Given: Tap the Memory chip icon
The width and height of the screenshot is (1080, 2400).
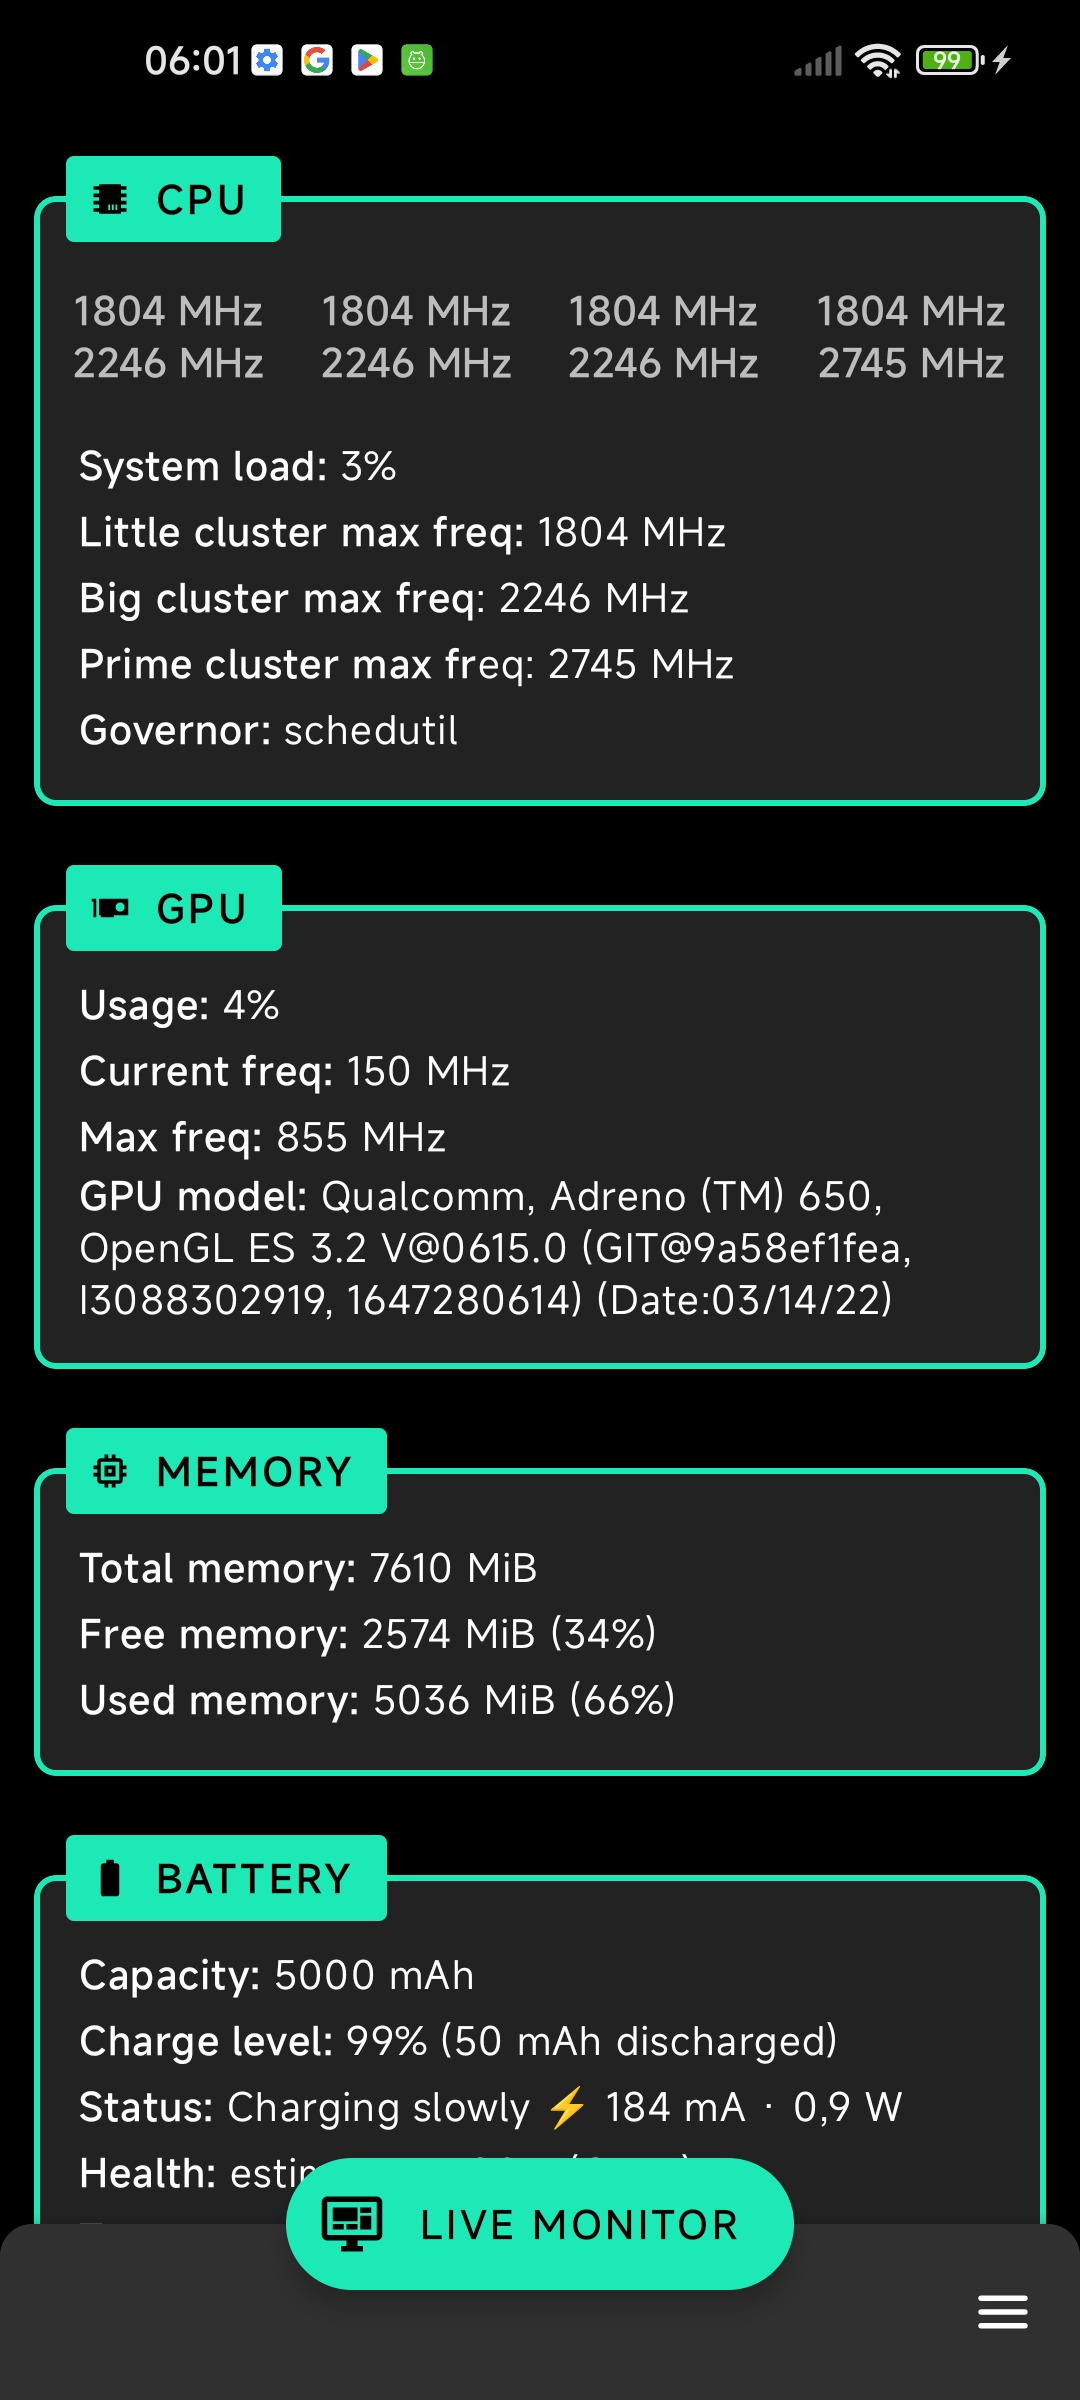Looking at the screenshot, I should pyautogui.click(x=110, y=1471).
